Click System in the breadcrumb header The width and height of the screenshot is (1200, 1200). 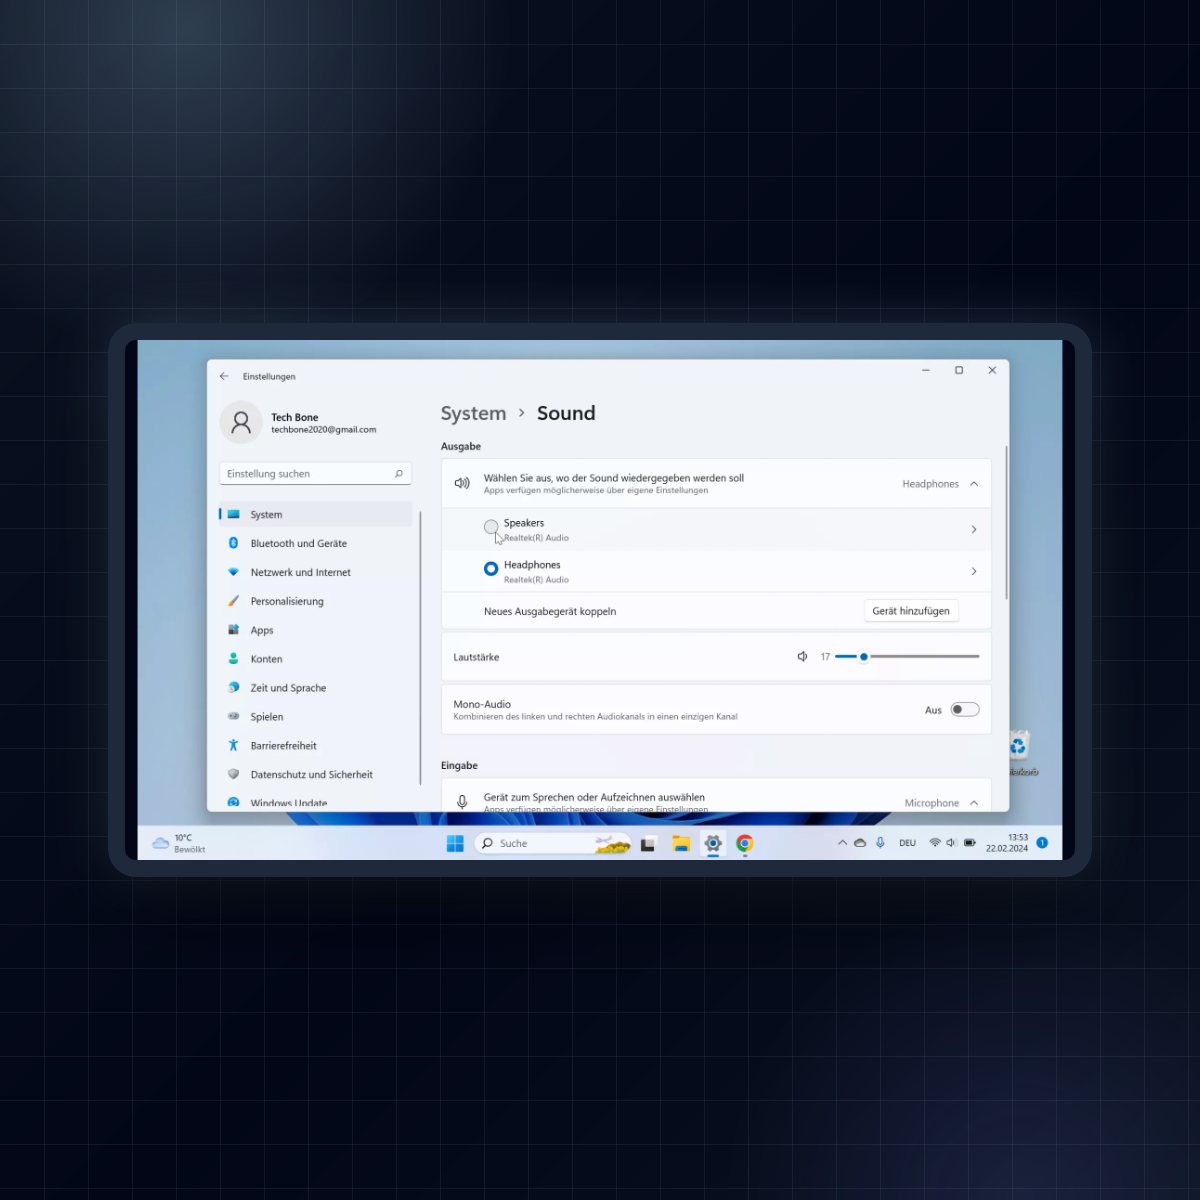tap(473, 413)
